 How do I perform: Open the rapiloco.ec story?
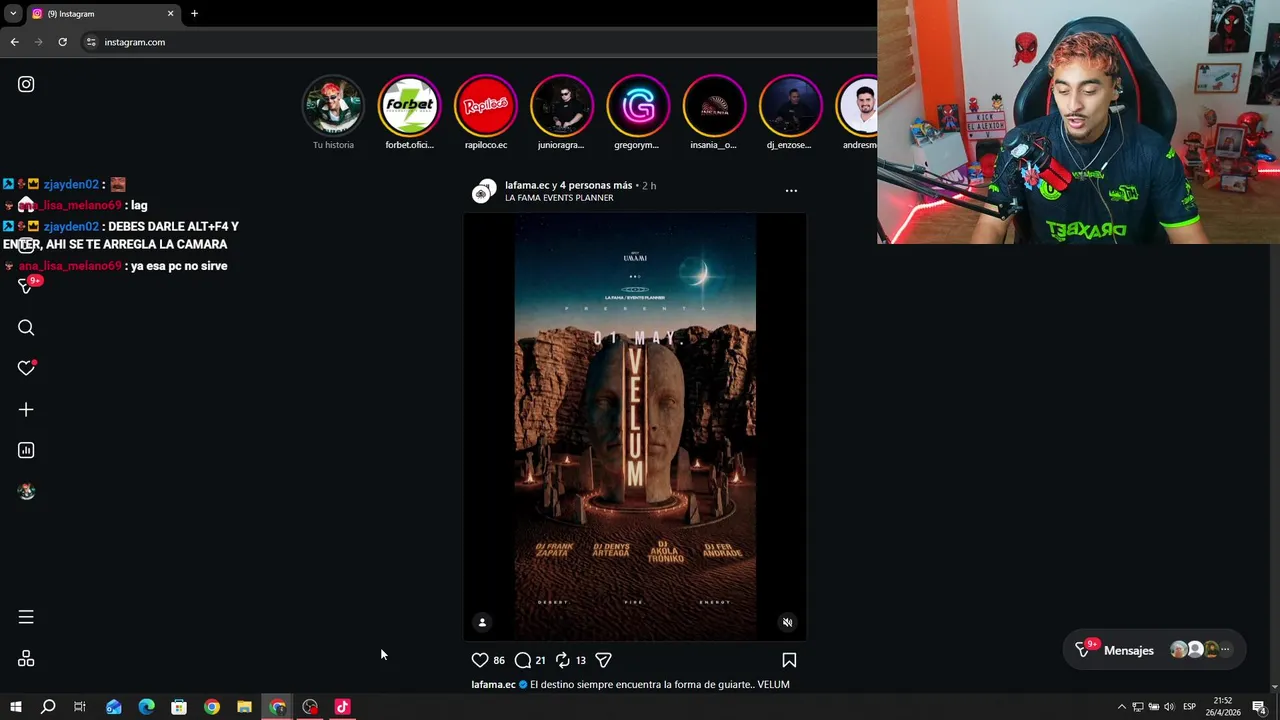click(x=485, y=112)
